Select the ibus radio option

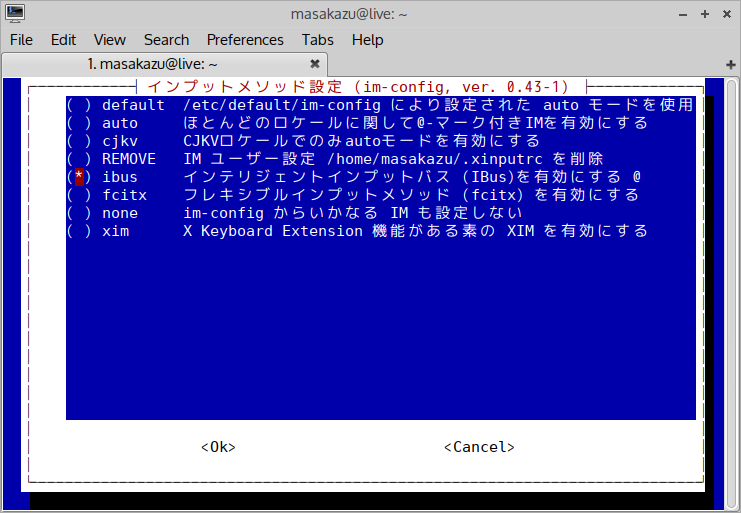(79, 177)
